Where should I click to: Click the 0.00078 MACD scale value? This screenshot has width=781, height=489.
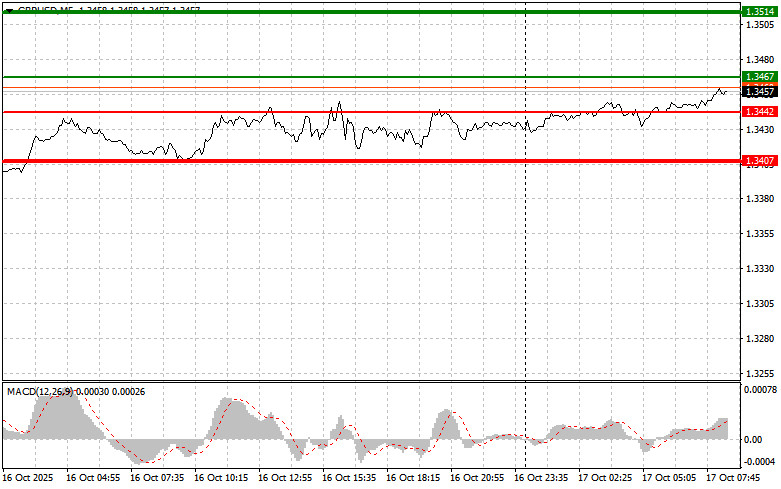(x=759, y=387)
